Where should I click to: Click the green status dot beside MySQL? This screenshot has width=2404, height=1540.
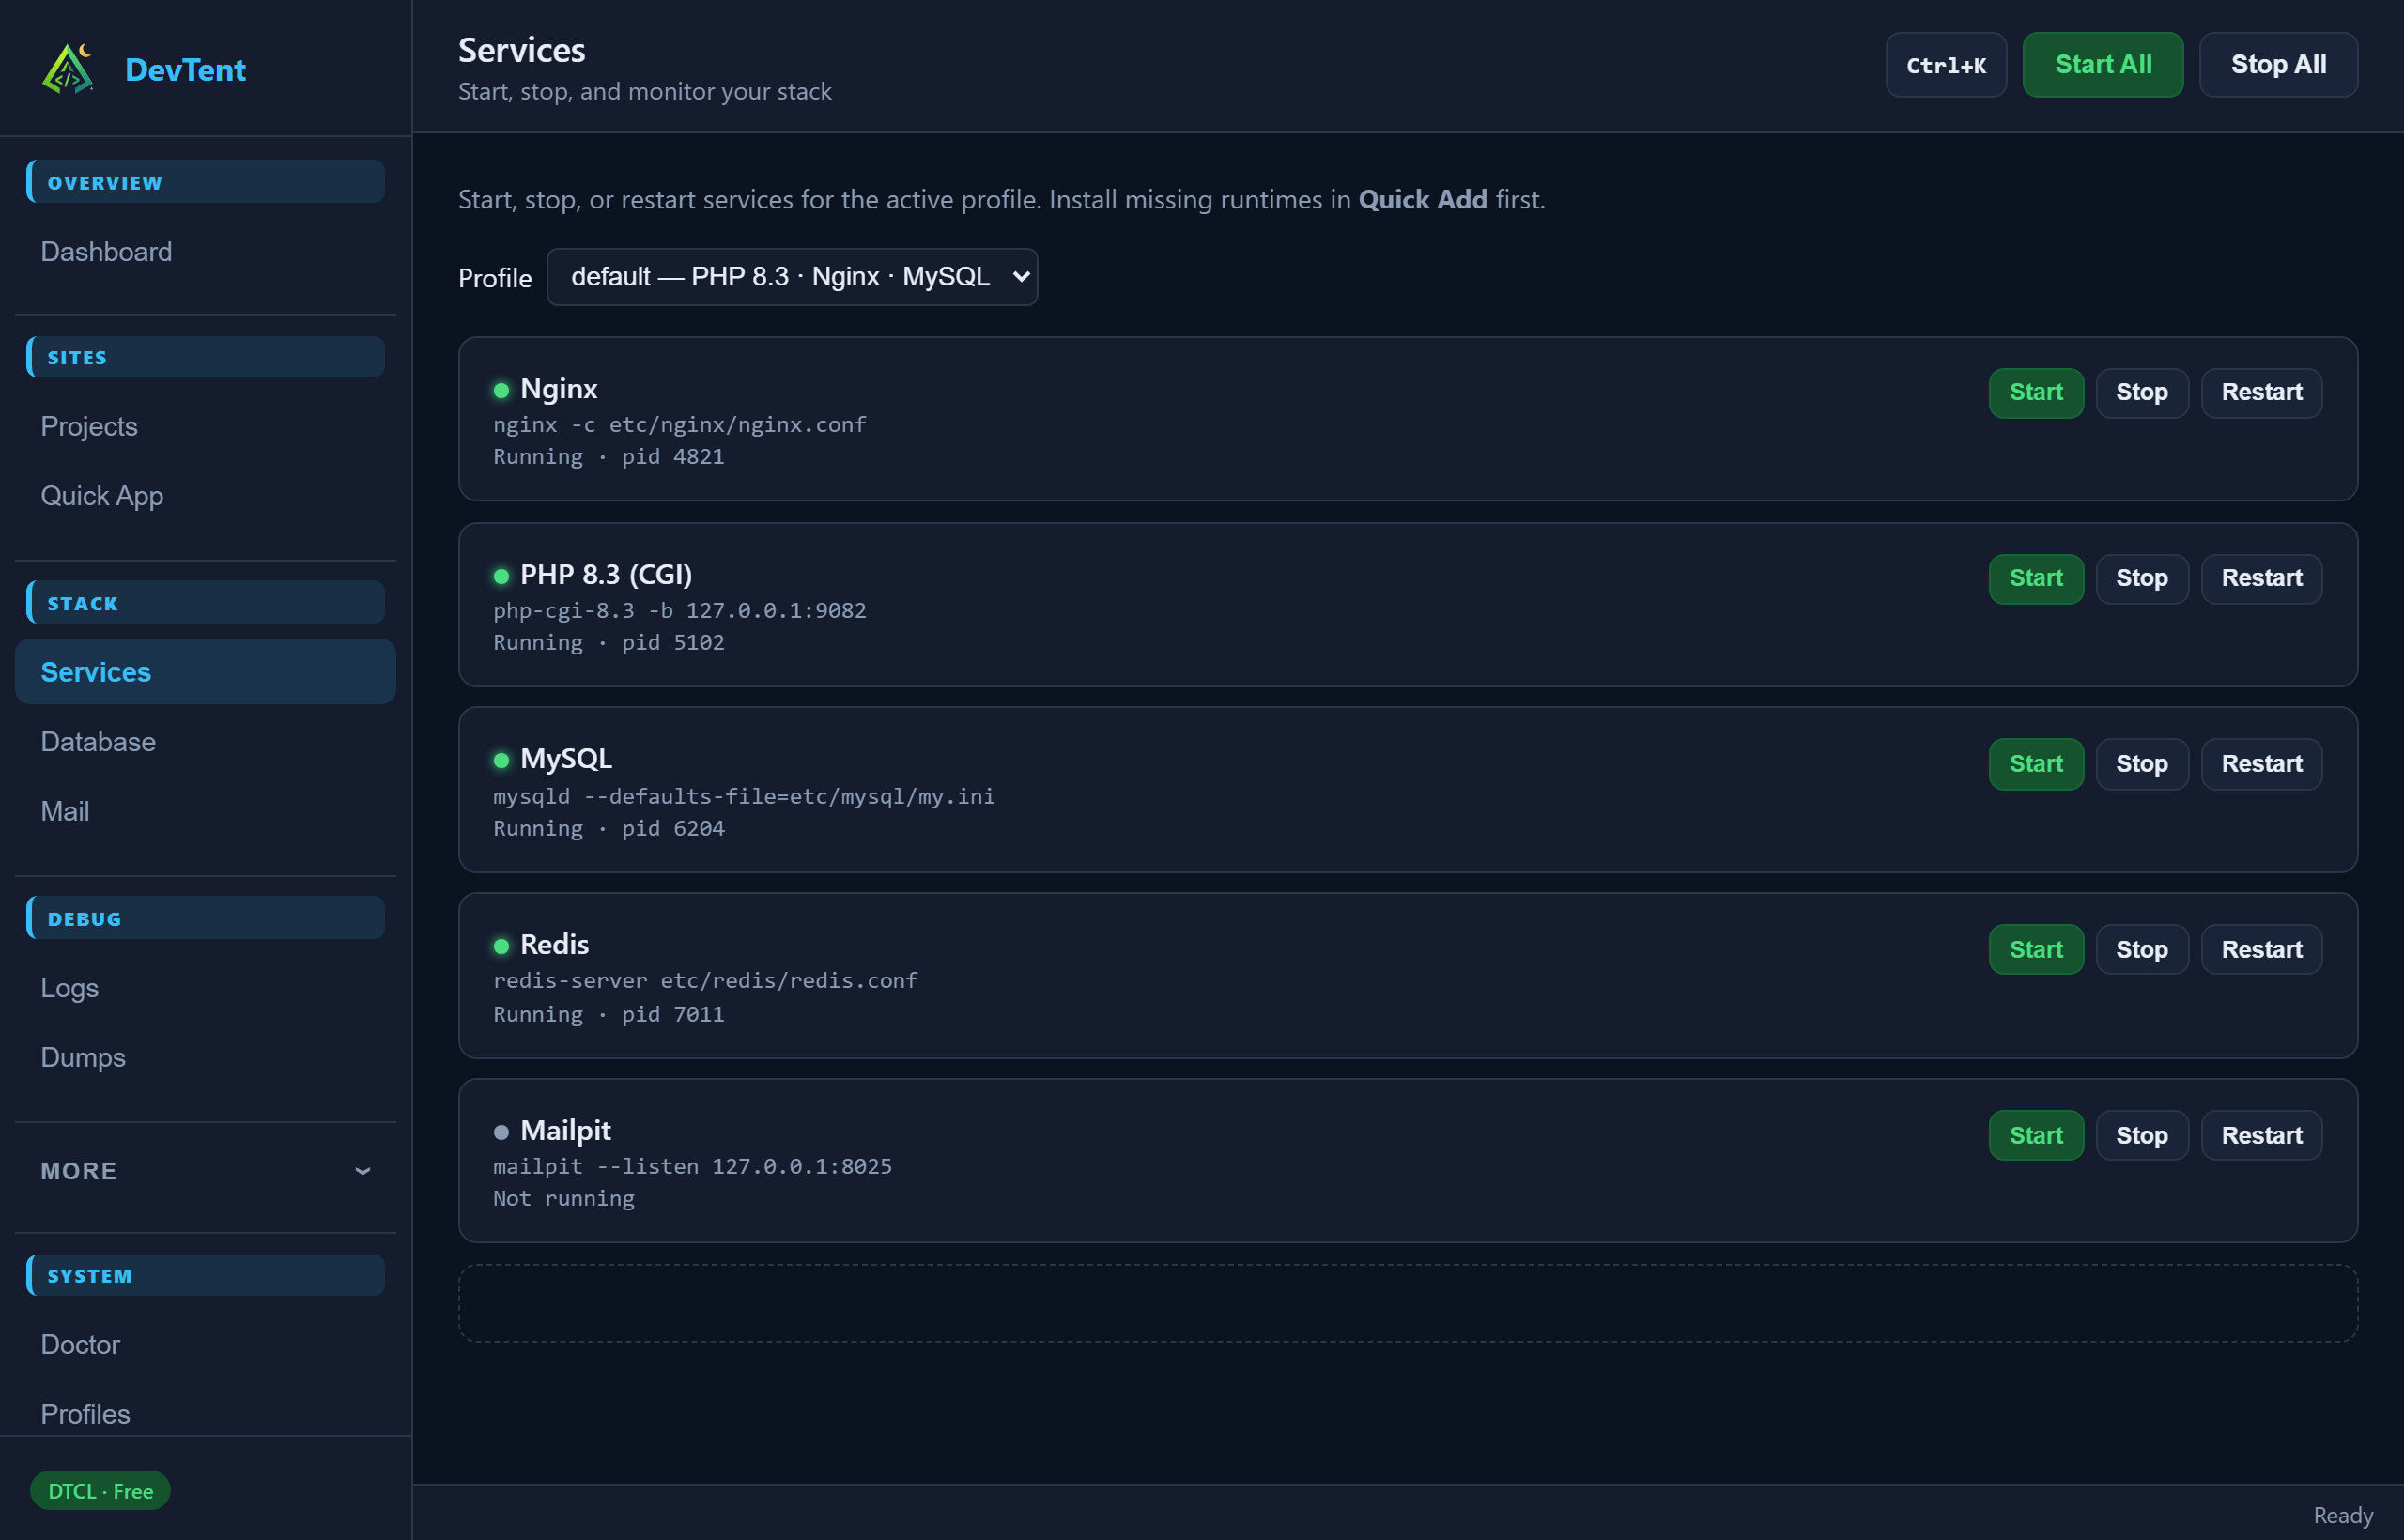501,760
